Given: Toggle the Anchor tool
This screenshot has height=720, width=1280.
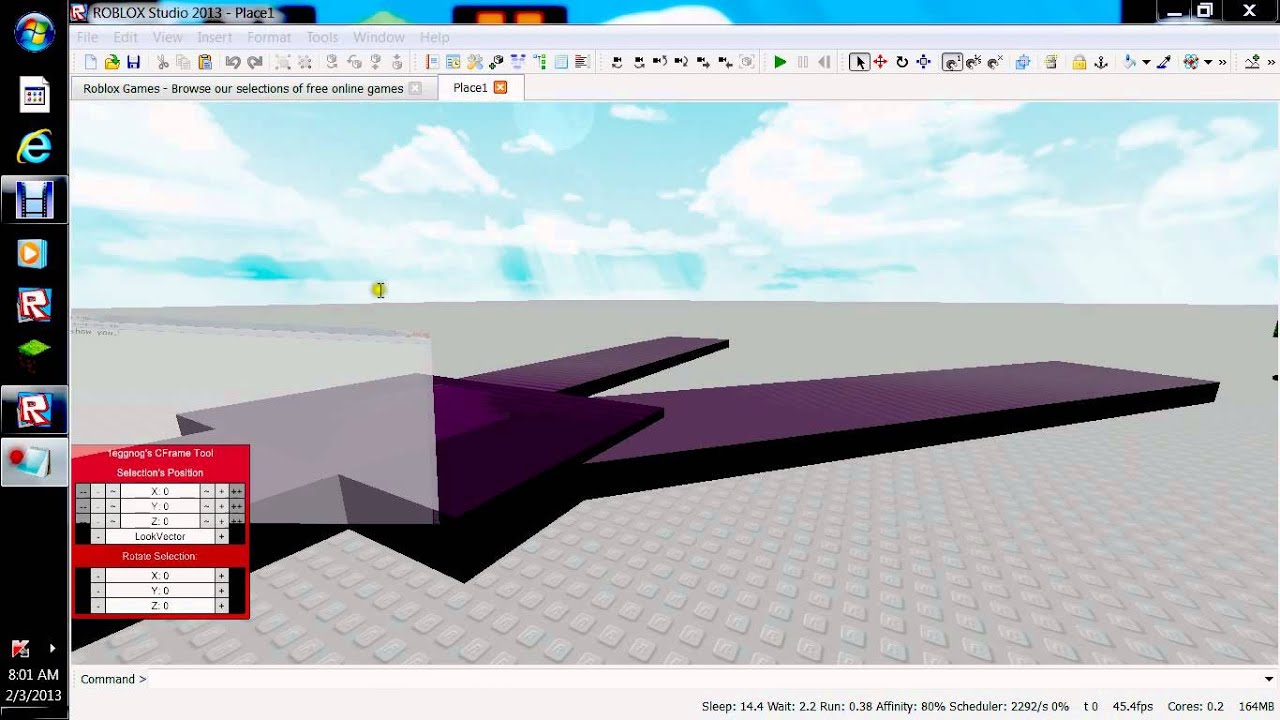Looking at the screenshot, I should pos(1101,62).
